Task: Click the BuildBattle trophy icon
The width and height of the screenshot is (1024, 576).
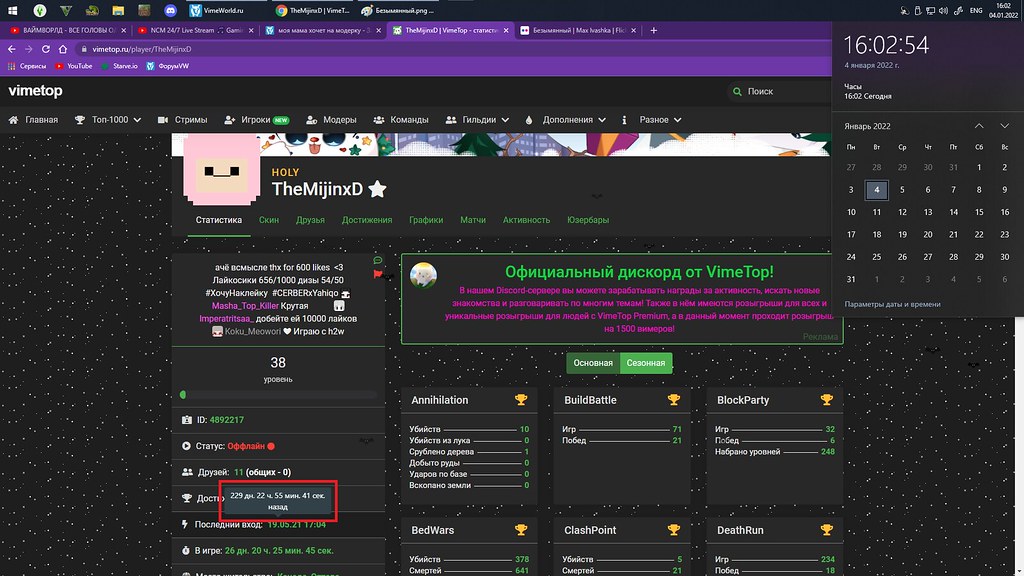Action: [674, 400]
